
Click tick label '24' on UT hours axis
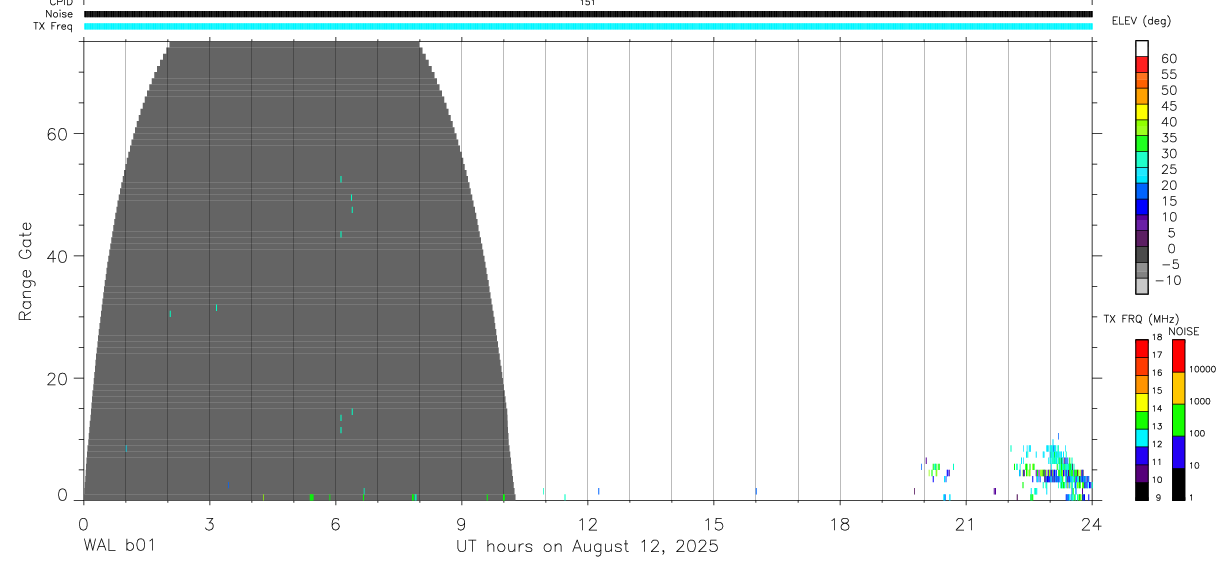[x=1092, y=523]
